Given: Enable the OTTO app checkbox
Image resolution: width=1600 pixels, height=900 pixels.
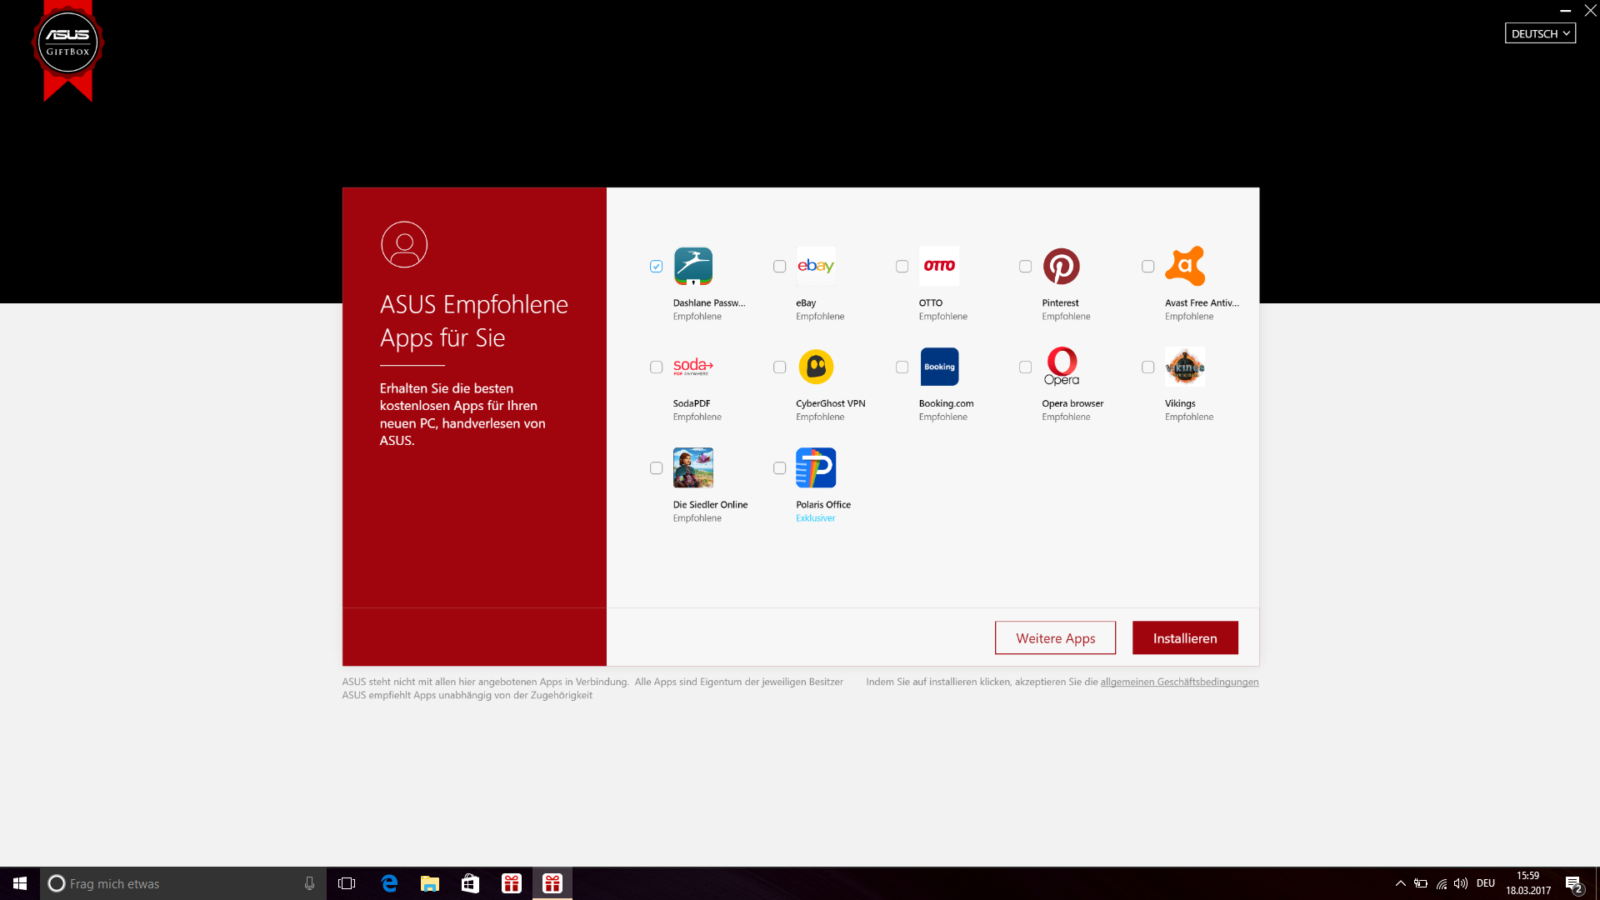Looking at the screenshot, I should pyautogui.click(x=902, y=266).
